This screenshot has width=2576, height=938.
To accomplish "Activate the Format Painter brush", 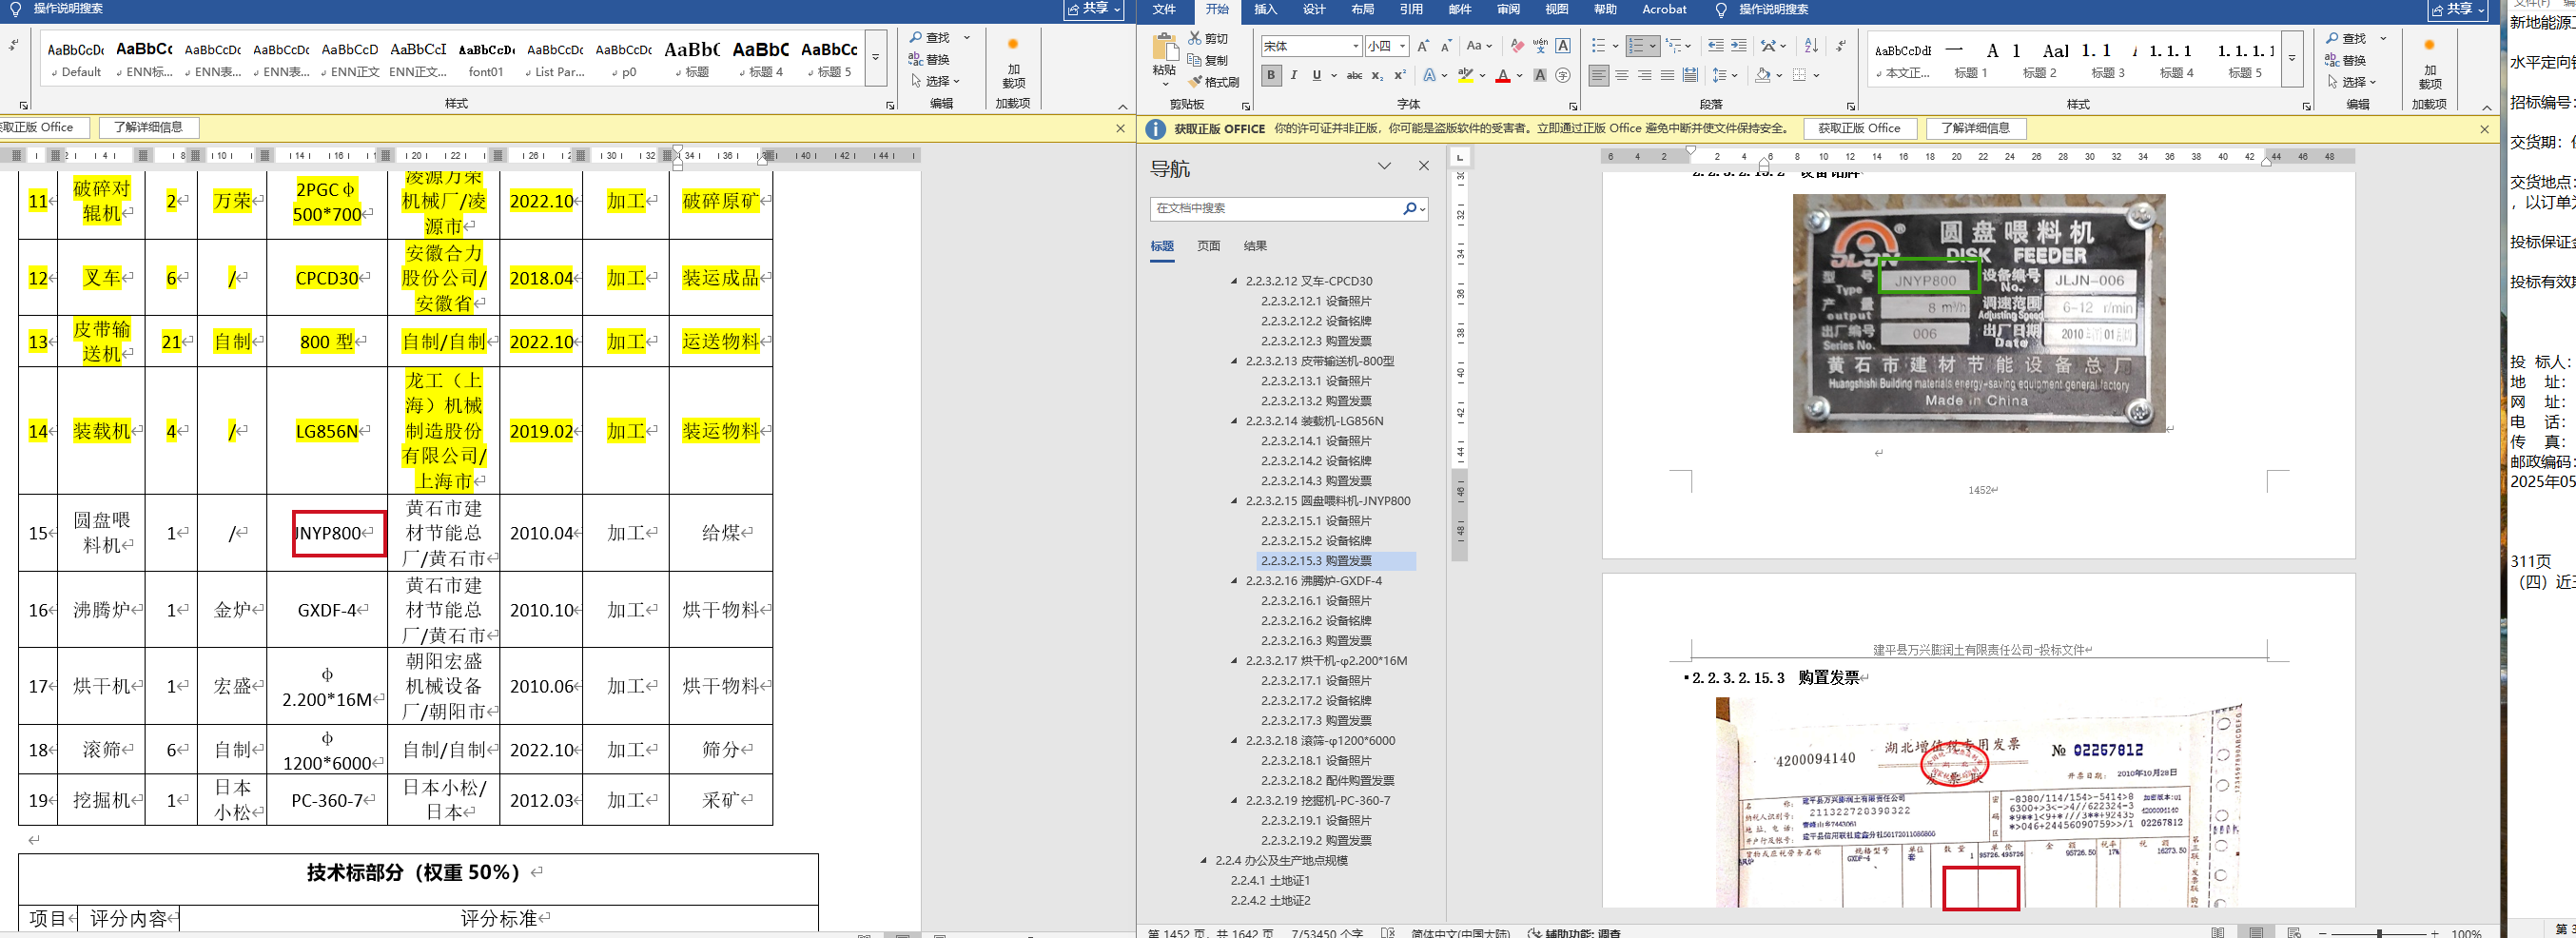I will point(1194,82).
